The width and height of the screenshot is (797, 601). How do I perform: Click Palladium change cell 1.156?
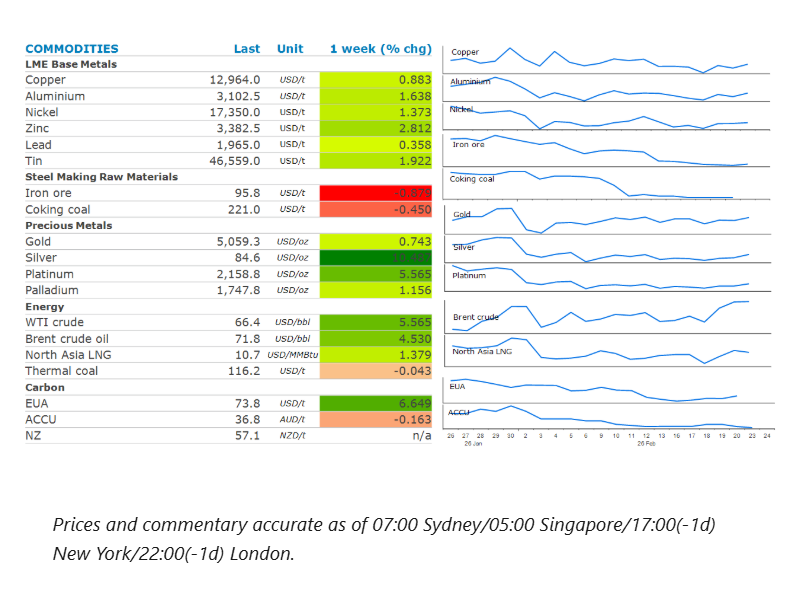tap(376, 290)
